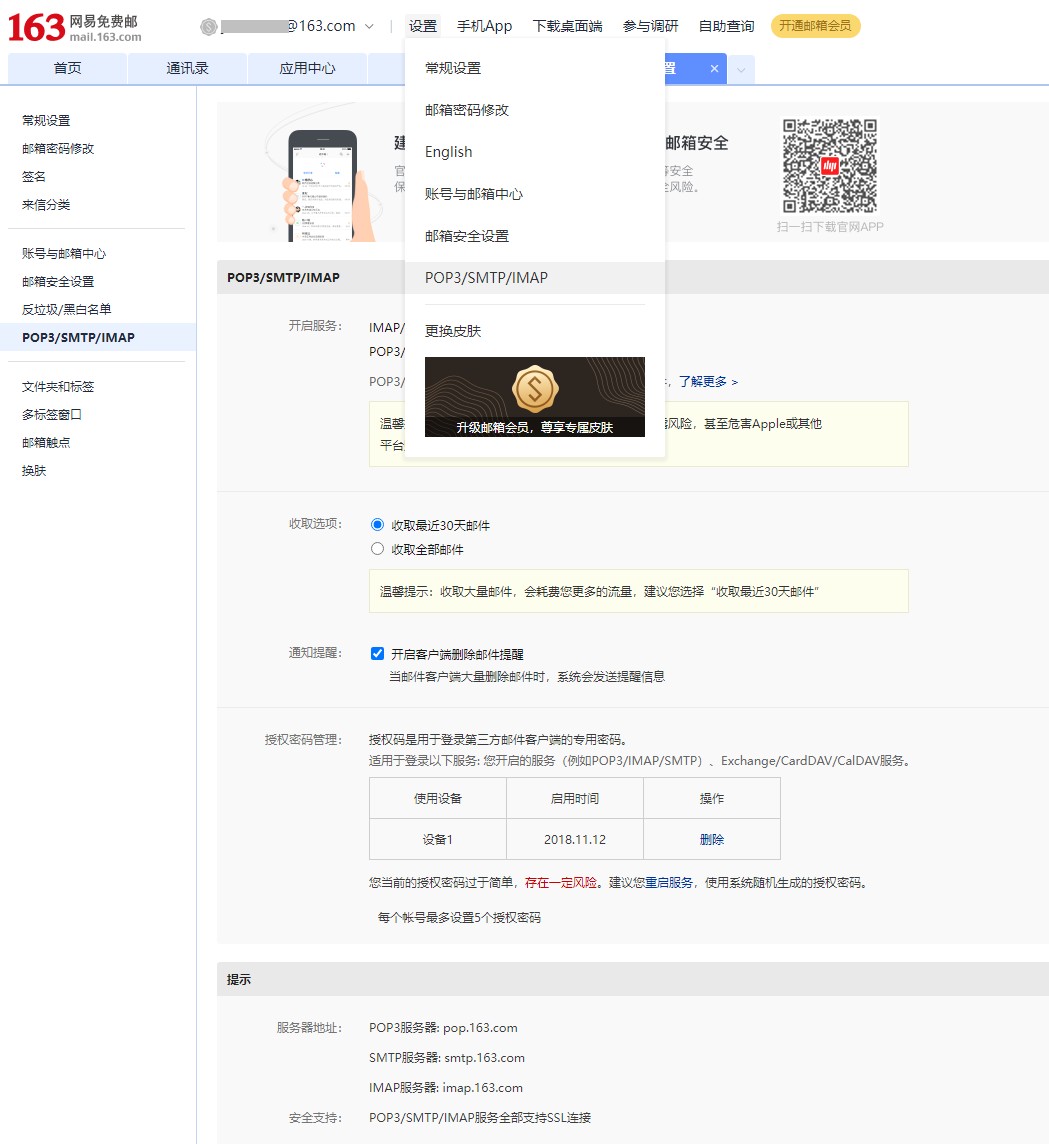1049x1144 pixels.
Task: Select 换肤 in the left sidebar
Action: 34,470
